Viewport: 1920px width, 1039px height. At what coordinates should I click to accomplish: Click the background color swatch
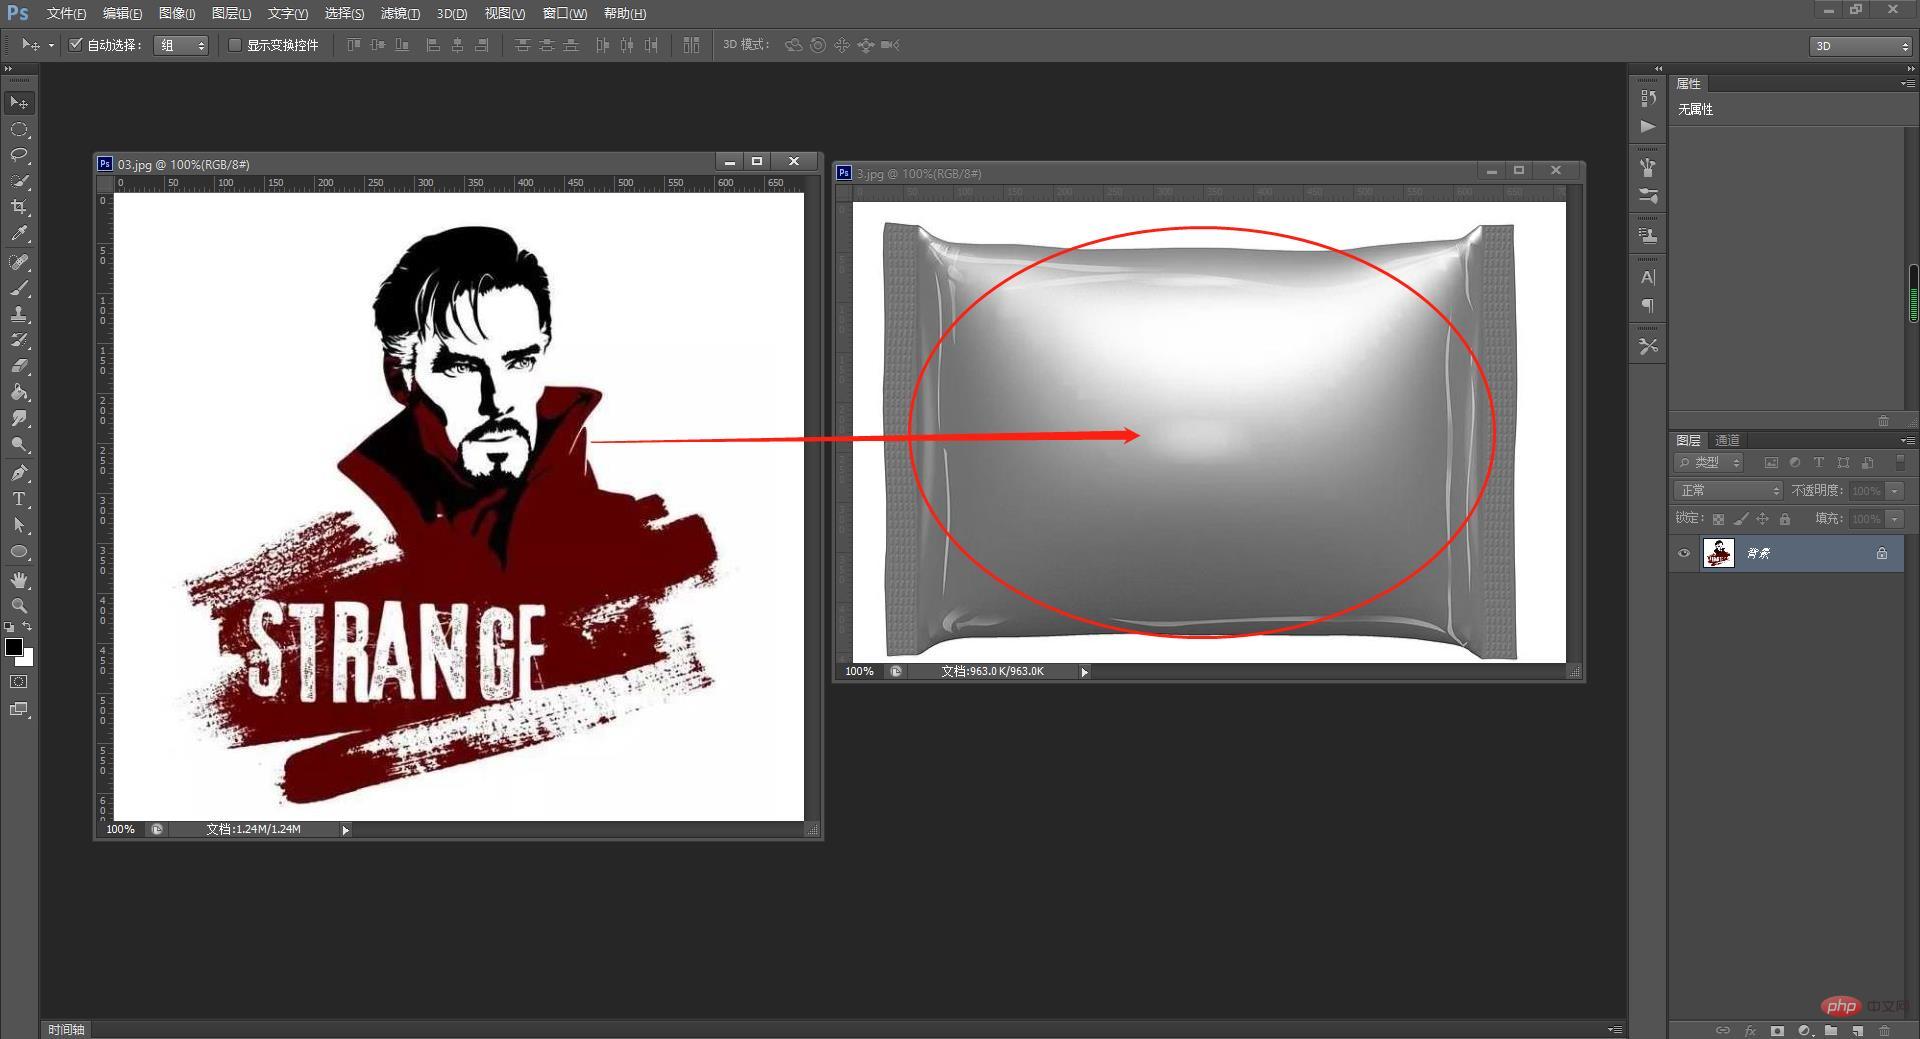click(x=27, y=659)
